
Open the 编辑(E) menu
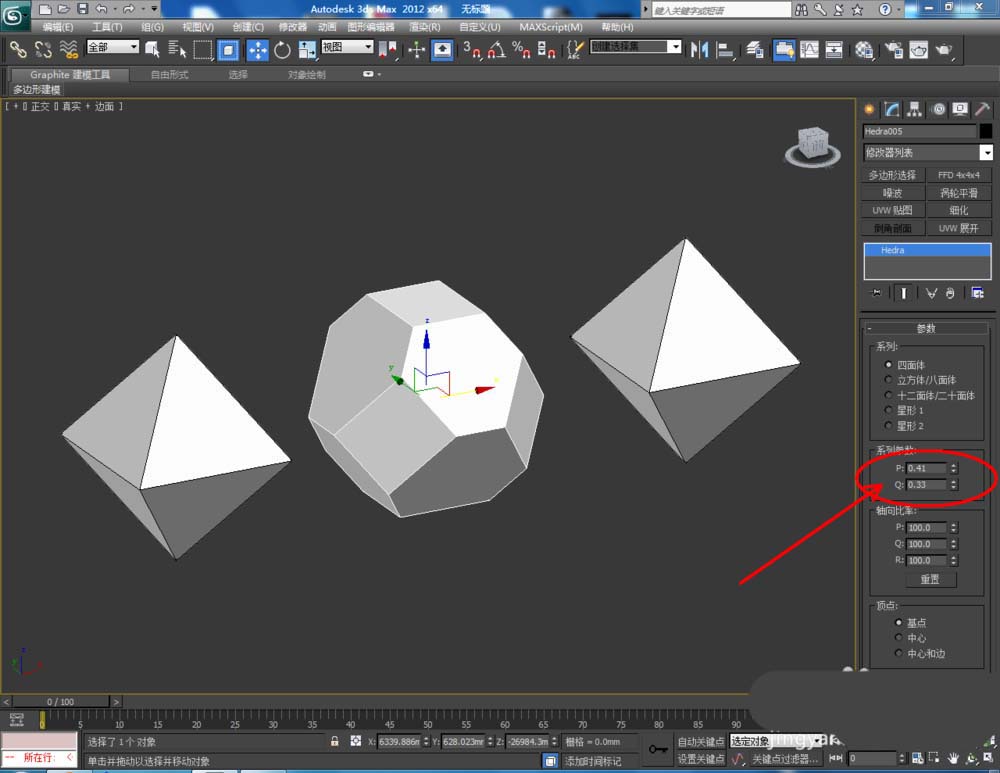(57, 27)
